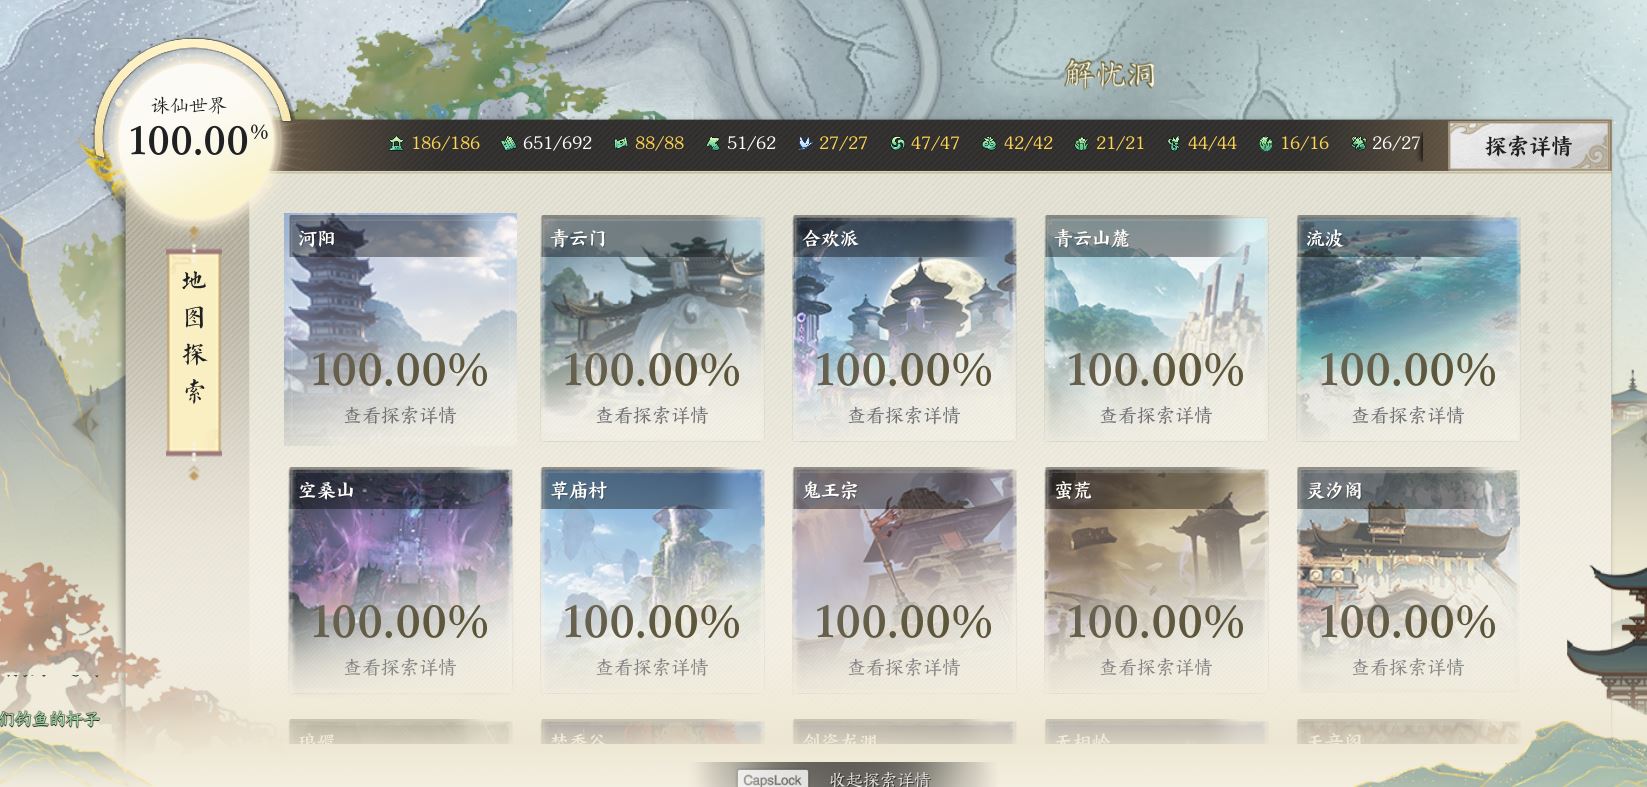Click the icon next to 26/27 counter
The height and width of the screenshot is (787, 1647).
pyautogui.click(x=1358, y=144)
